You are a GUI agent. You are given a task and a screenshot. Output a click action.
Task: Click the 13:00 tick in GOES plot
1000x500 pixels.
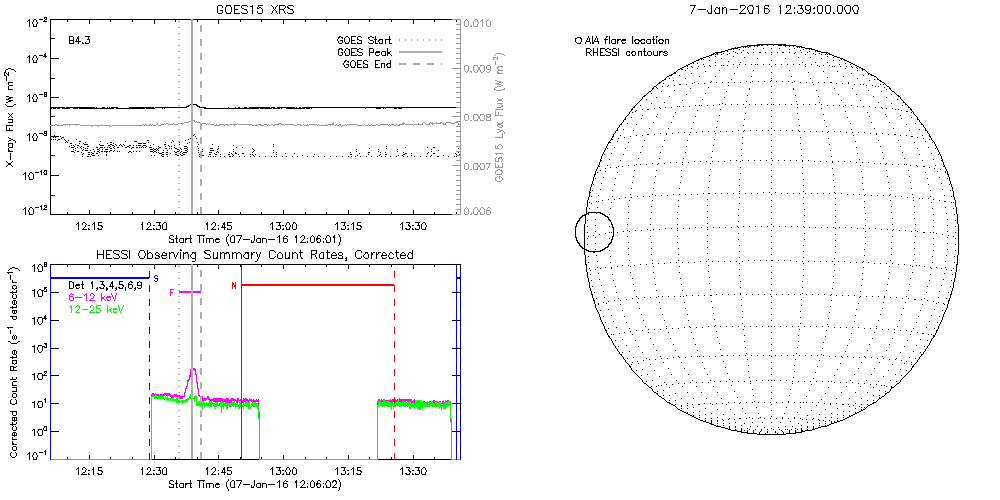tap(283, 226)
